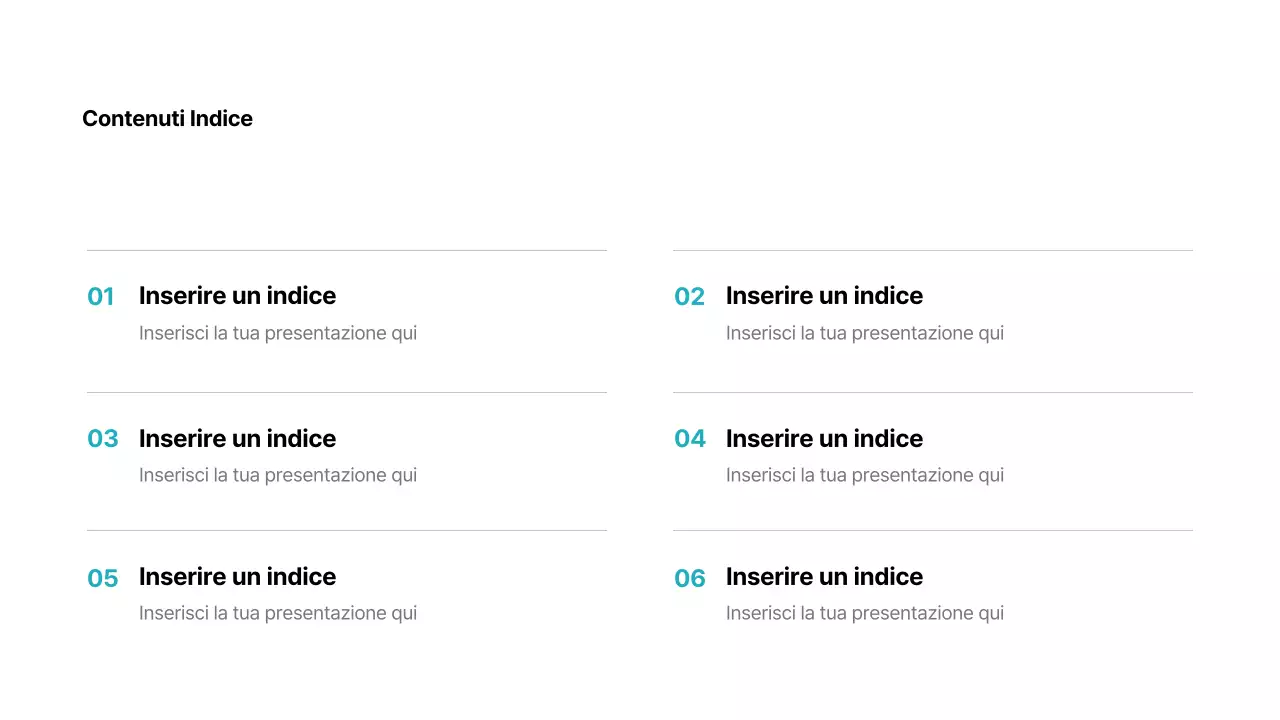Select "Inserire un indice" heading beside 06

click(x=824, y=577)
